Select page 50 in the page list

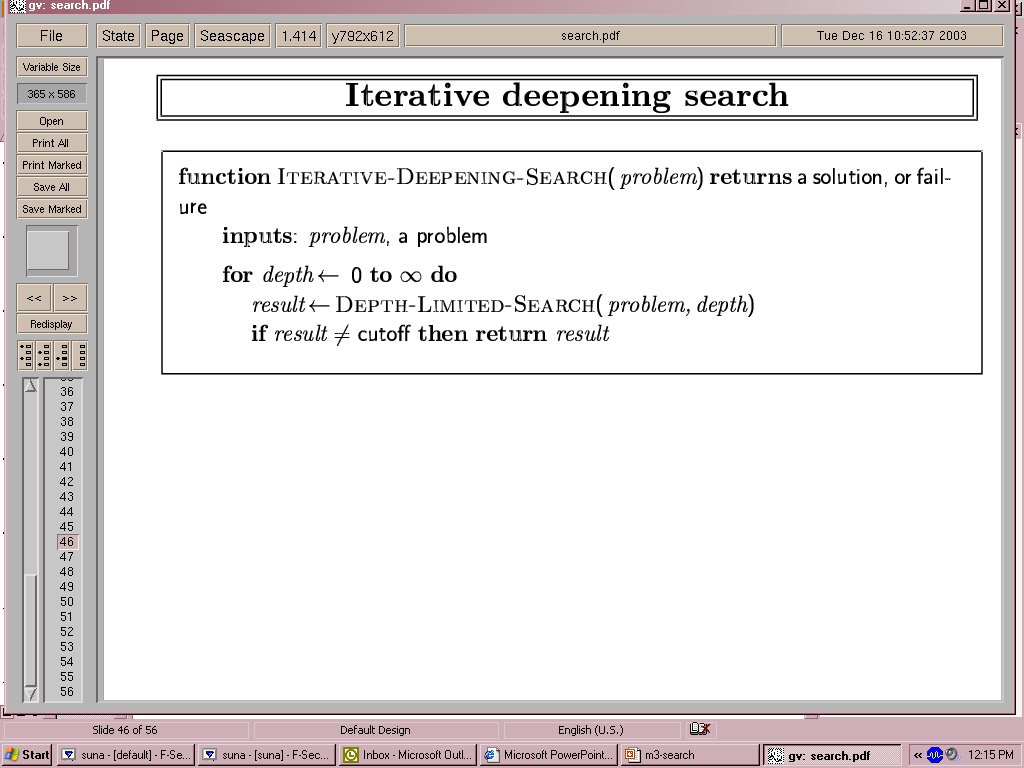click(67, 602)
